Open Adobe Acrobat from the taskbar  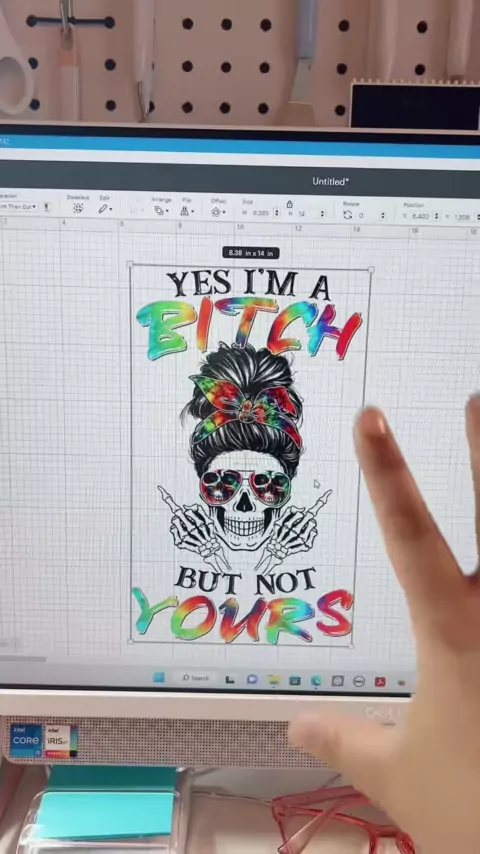point(380,681)
